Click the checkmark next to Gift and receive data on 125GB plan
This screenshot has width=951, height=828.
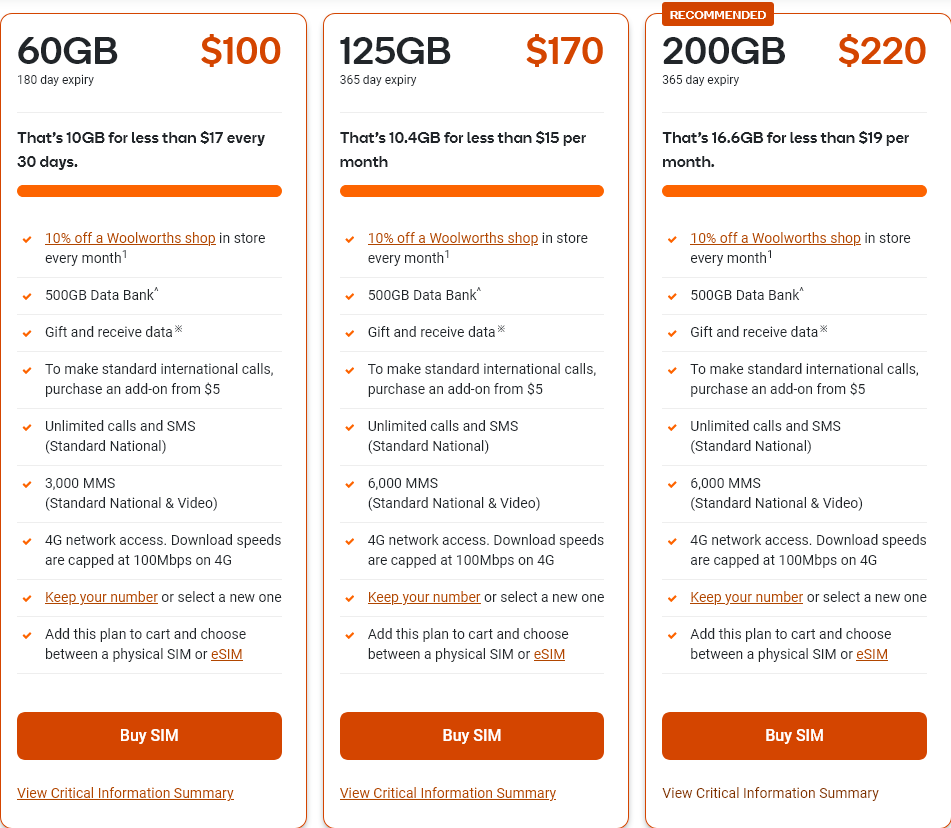tap(350, 332)
